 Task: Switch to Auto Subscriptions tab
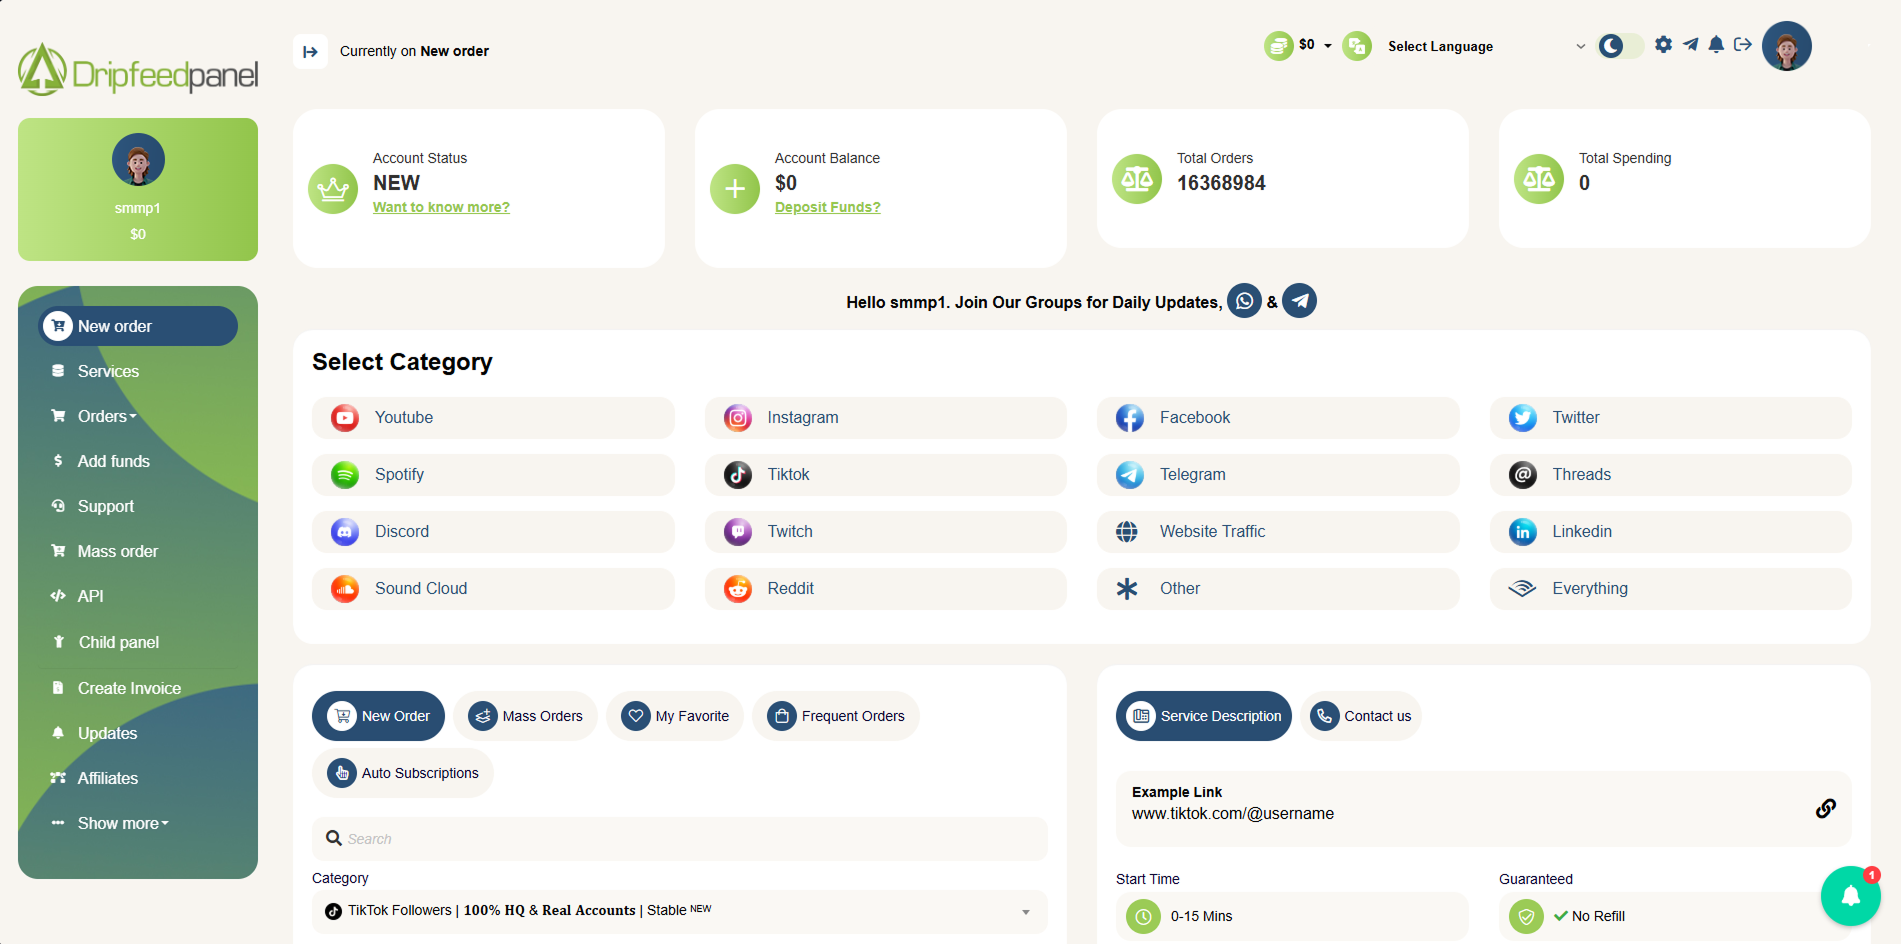[403, 773]
